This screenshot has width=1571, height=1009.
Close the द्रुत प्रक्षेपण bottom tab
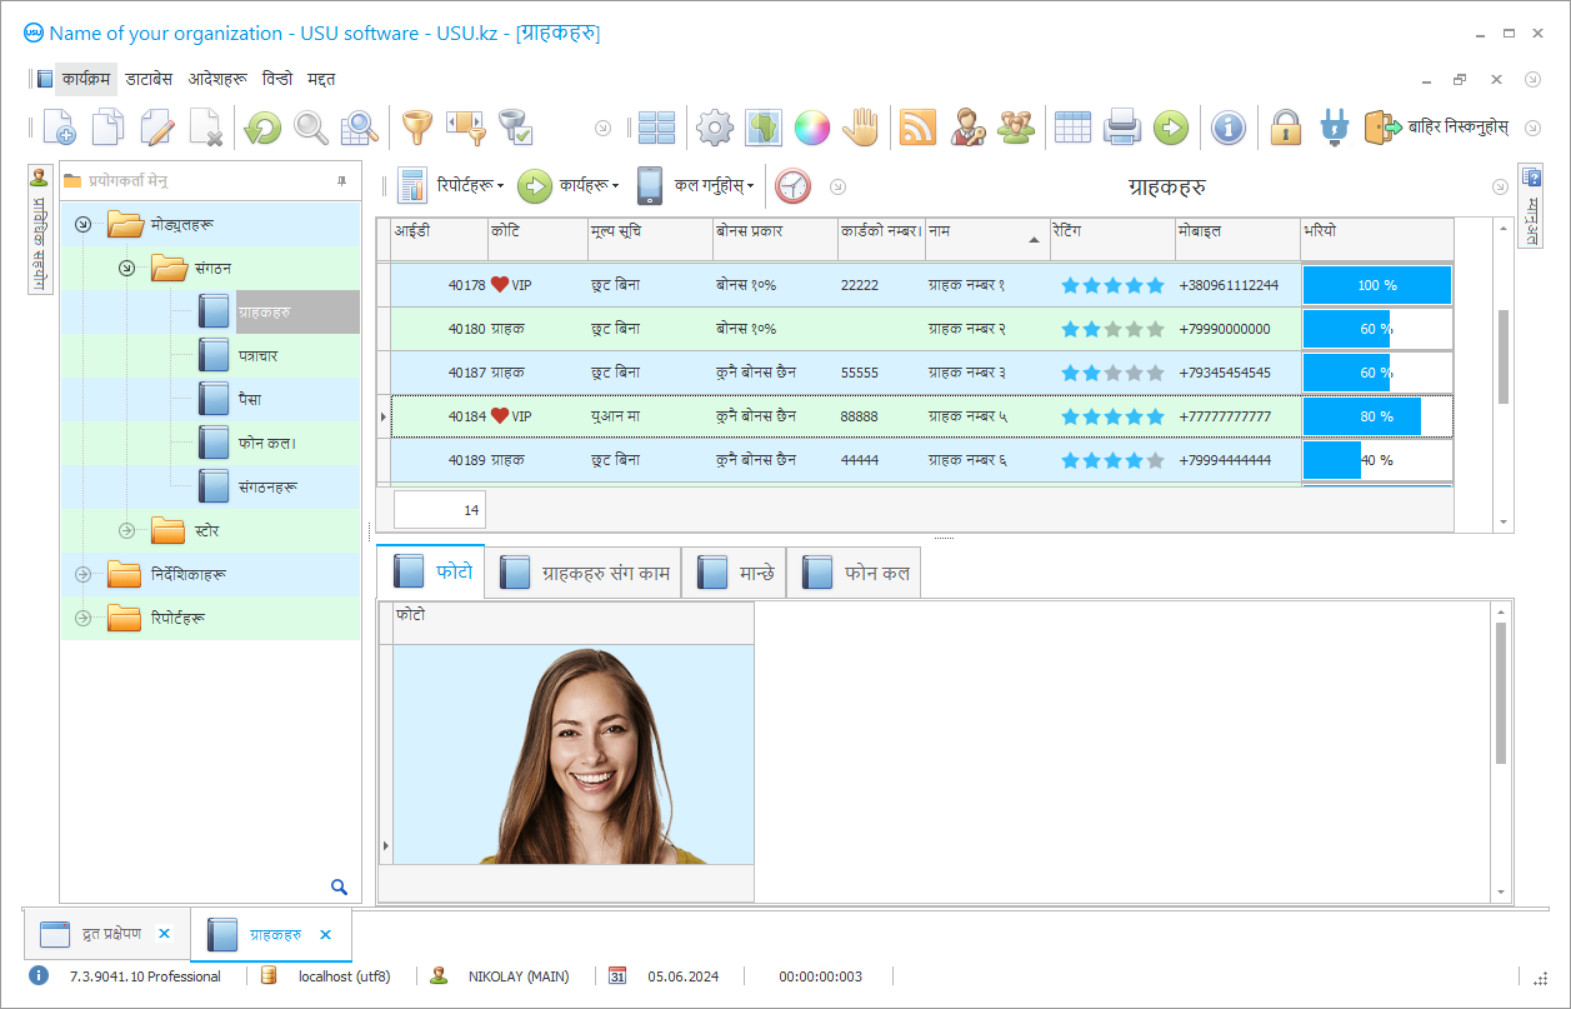point(165,934)
